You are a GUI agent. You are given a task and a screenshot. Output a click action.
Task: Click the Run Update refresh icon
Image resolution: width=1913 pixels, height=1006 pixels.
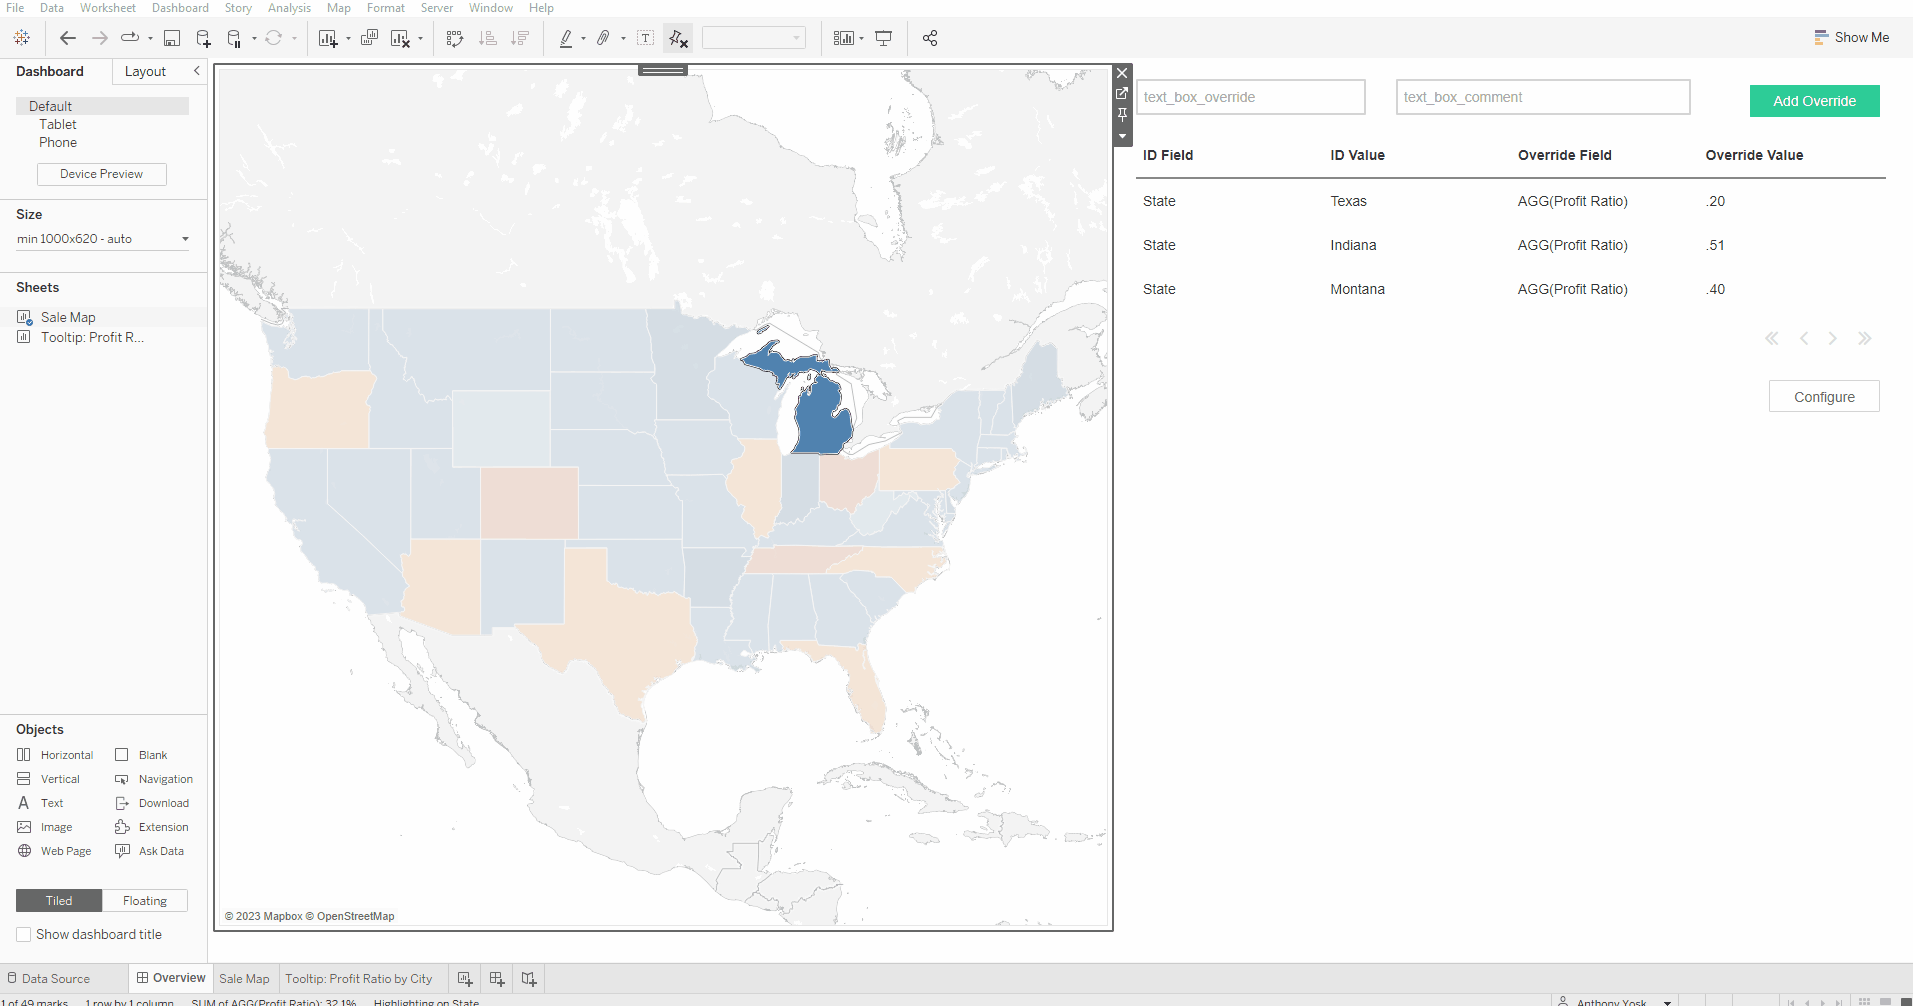(274, 38)
